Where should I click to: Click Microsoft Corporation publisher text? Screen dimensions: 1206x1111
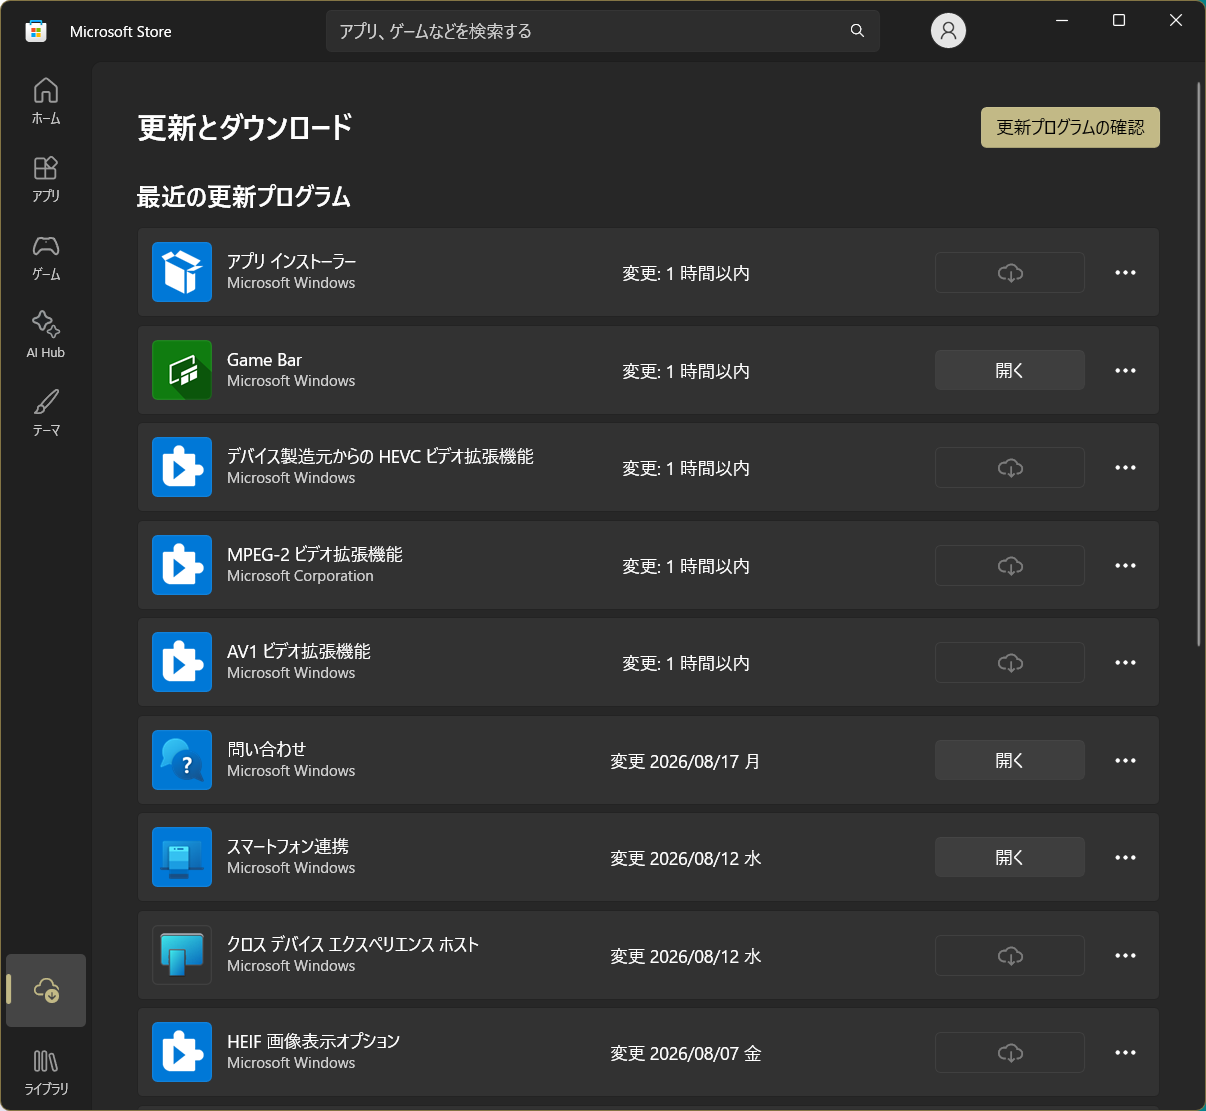pyautogui.click(x=300, y=576)
